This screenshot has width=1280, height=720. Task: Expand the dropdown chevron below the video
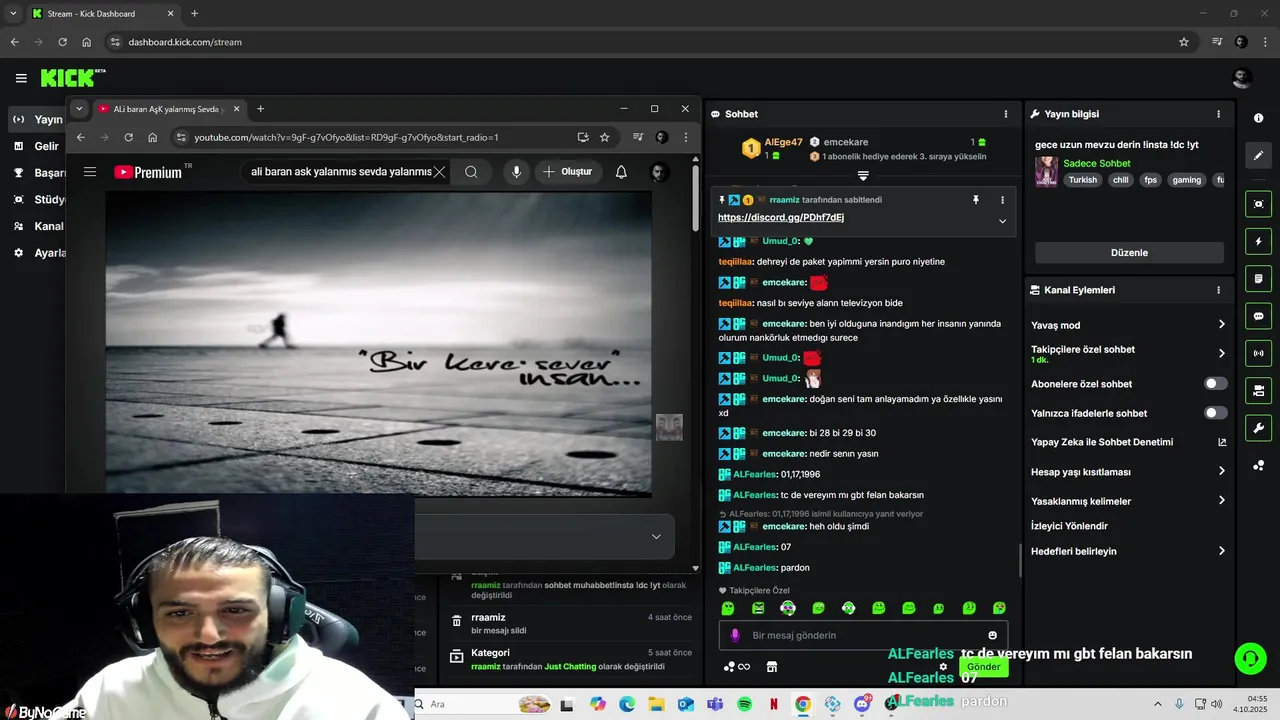(x=656, y=537)
